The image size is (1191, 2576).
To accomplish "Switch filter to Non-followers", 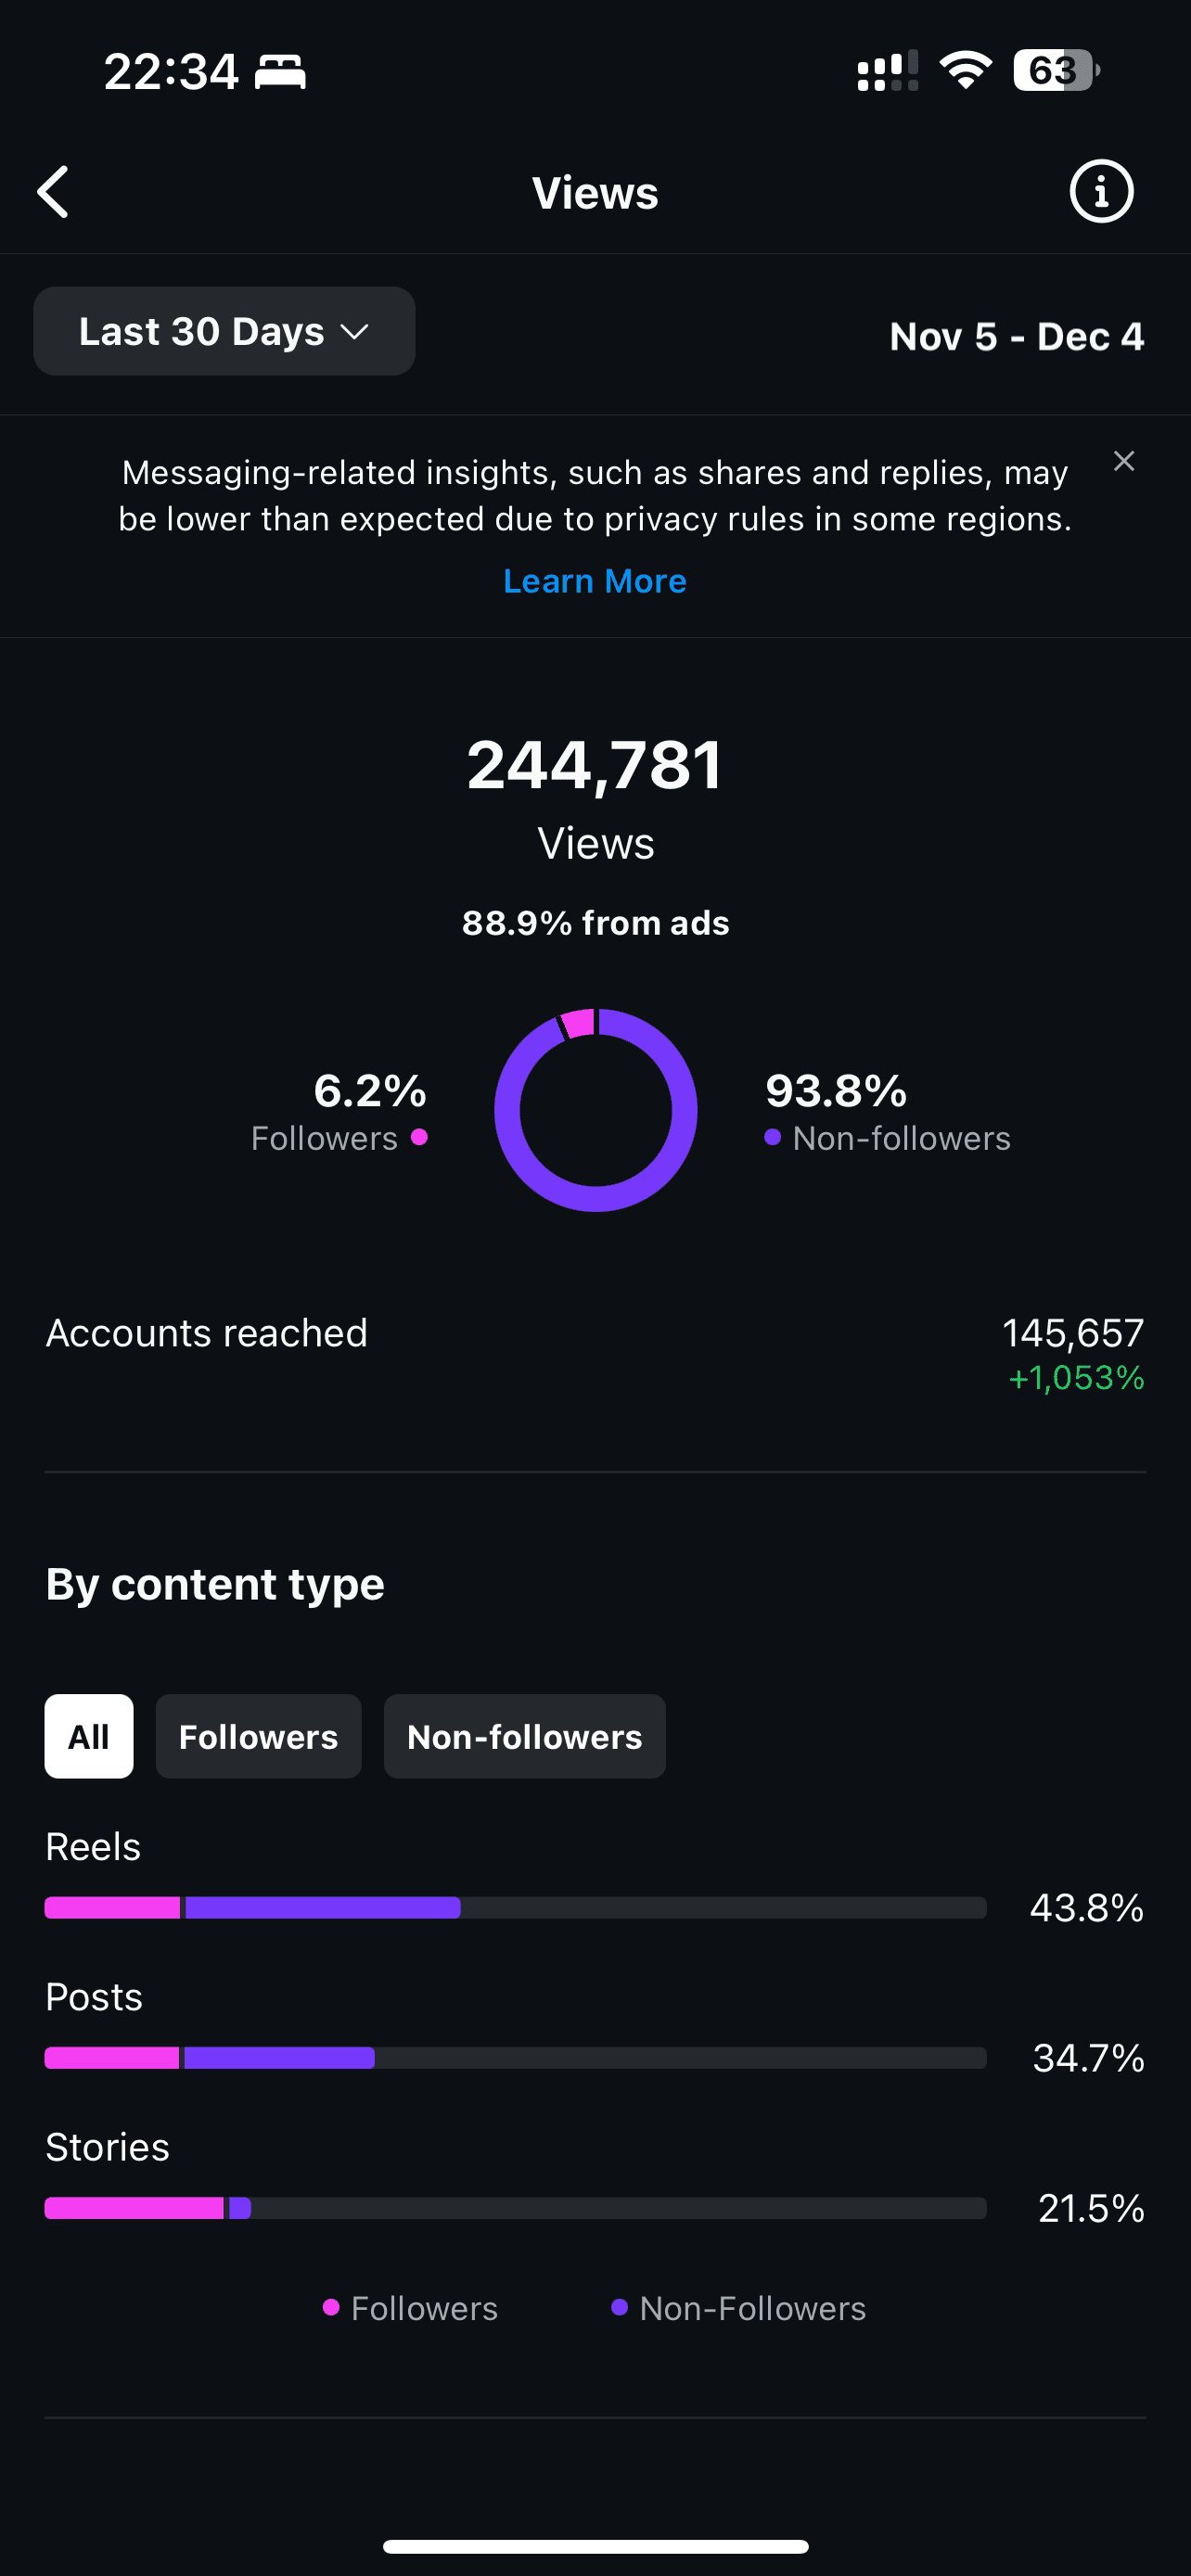I will (x=524, y=1736).
